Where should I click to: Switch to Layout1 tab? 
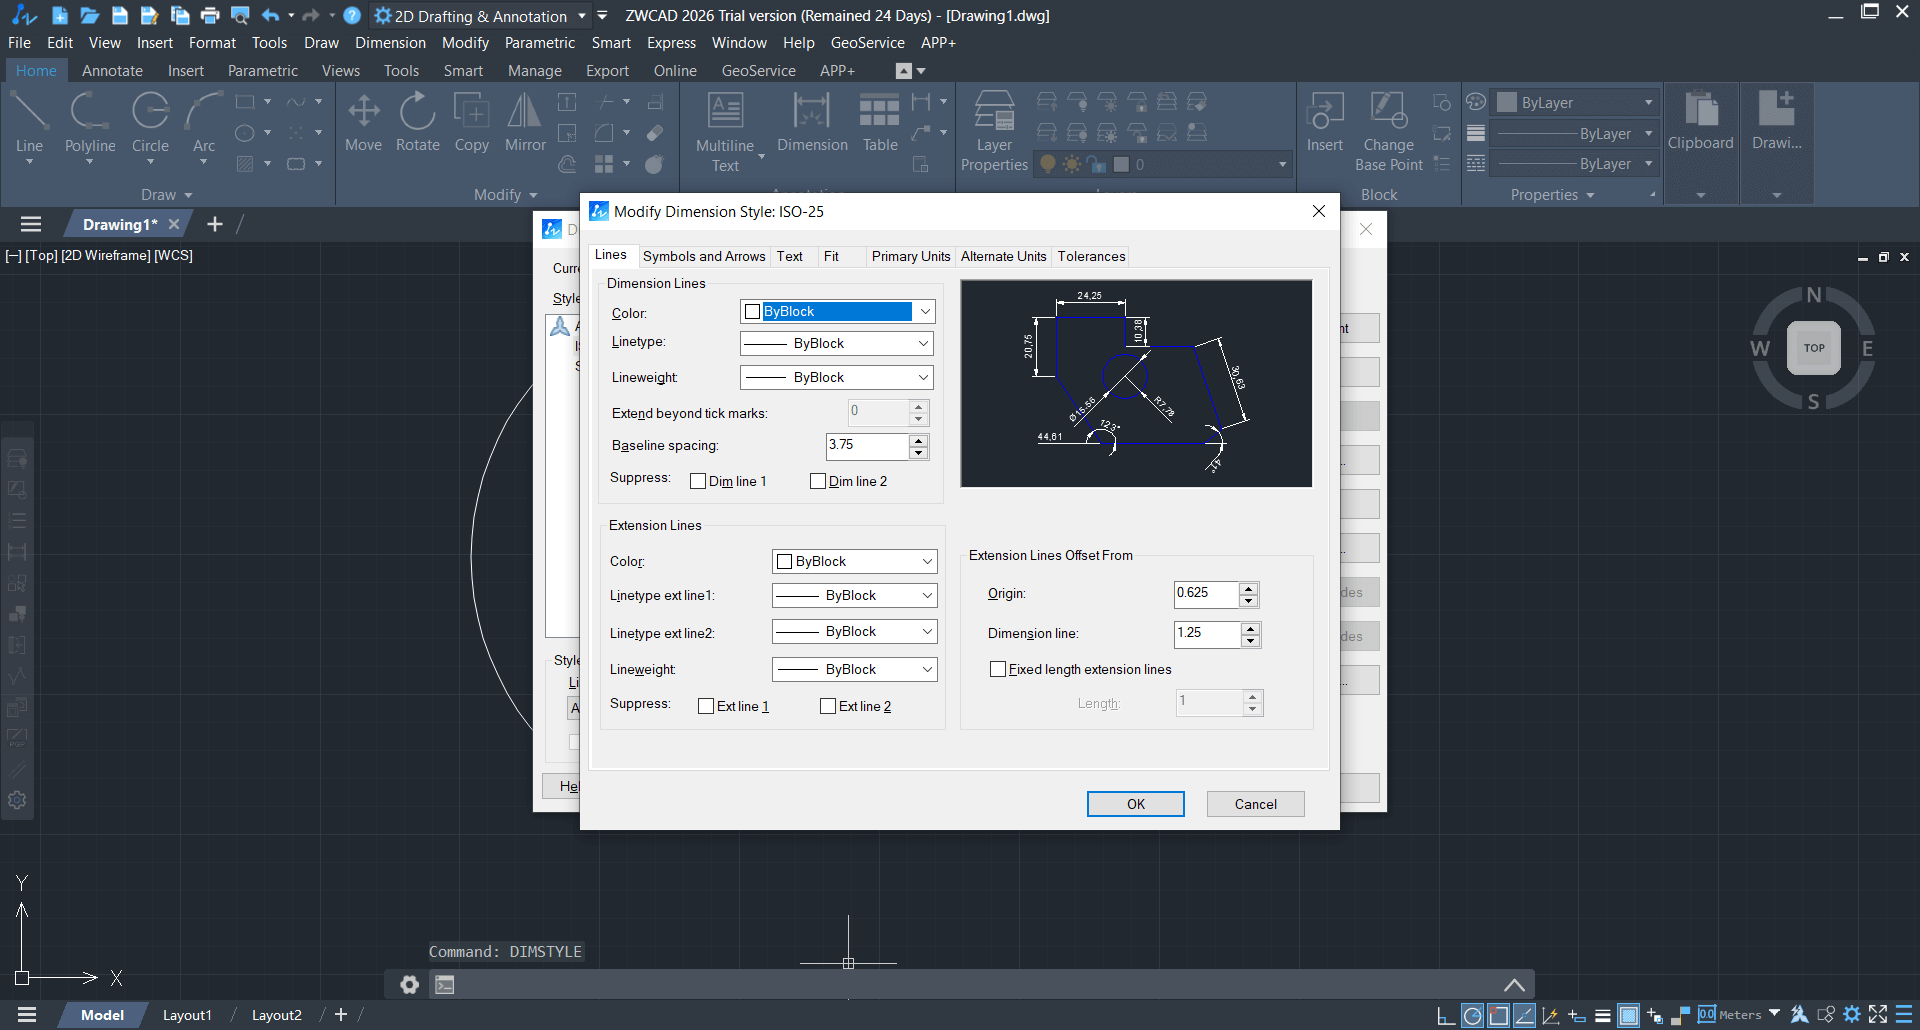[x=187, y=1015]
